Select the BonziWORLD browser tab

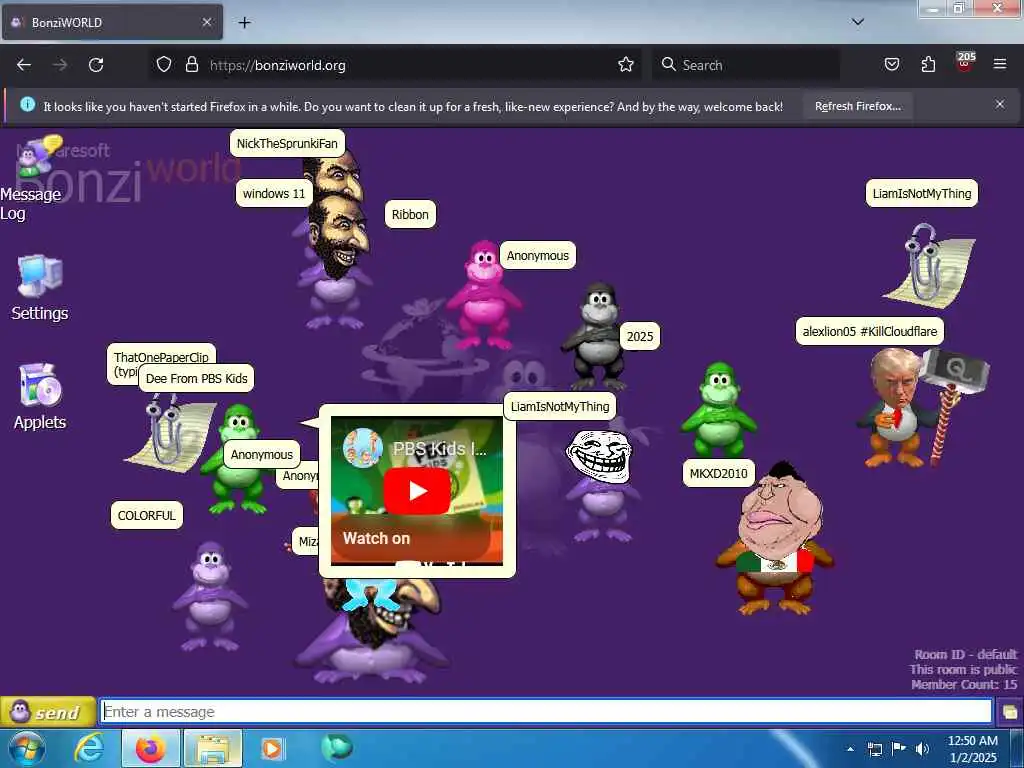(x=112, y=22)
